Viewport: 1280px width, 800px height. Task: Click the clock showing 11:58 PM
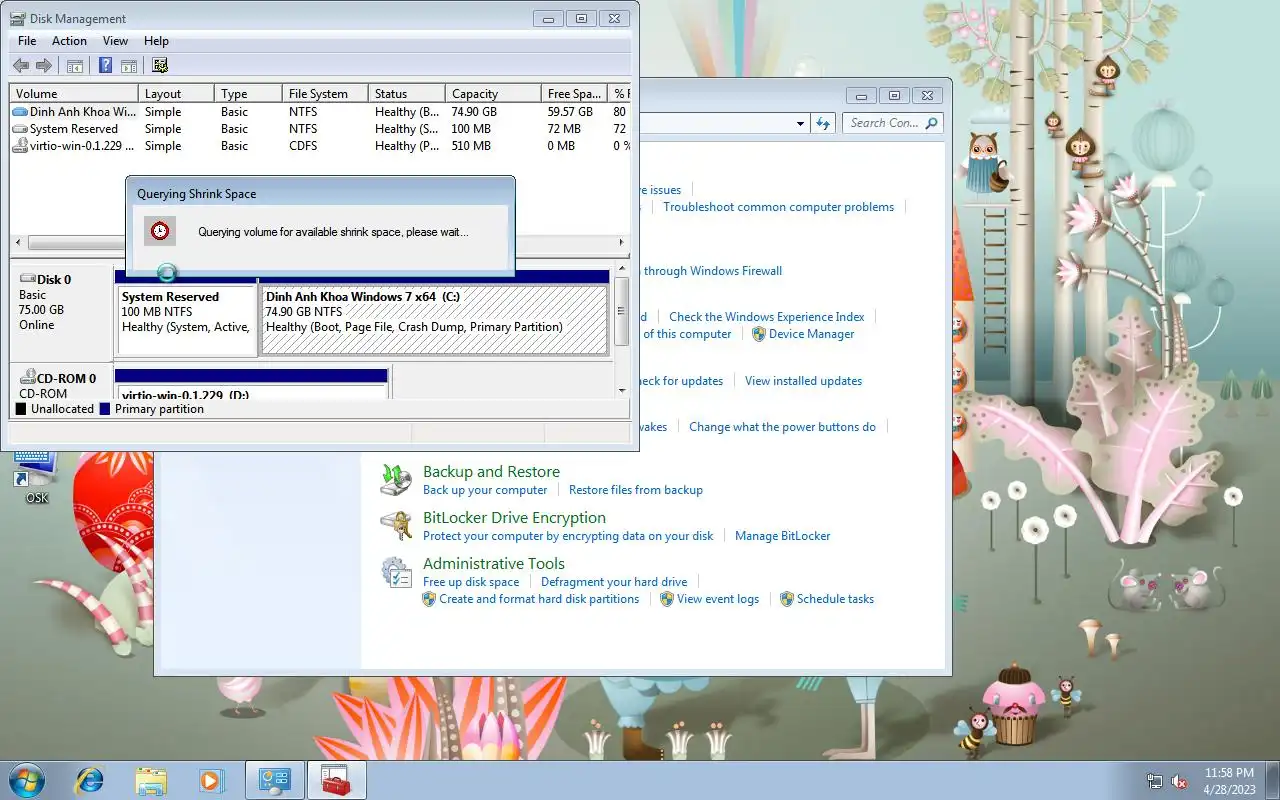(x=1229, y=773)
